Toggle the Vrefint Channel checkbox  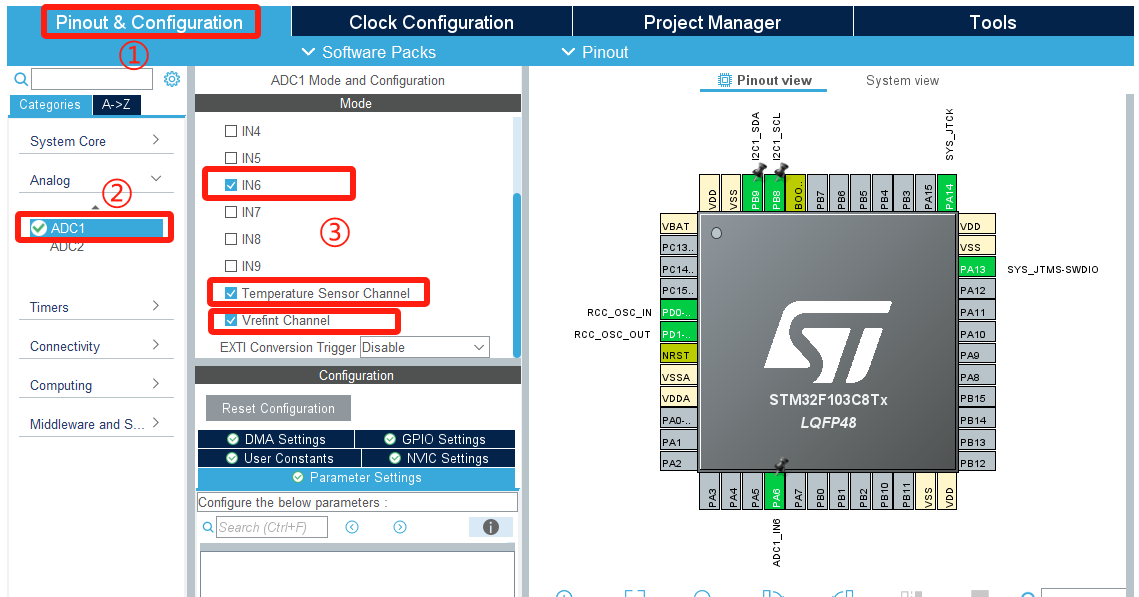pyautogui.click(x=231, y=320)
